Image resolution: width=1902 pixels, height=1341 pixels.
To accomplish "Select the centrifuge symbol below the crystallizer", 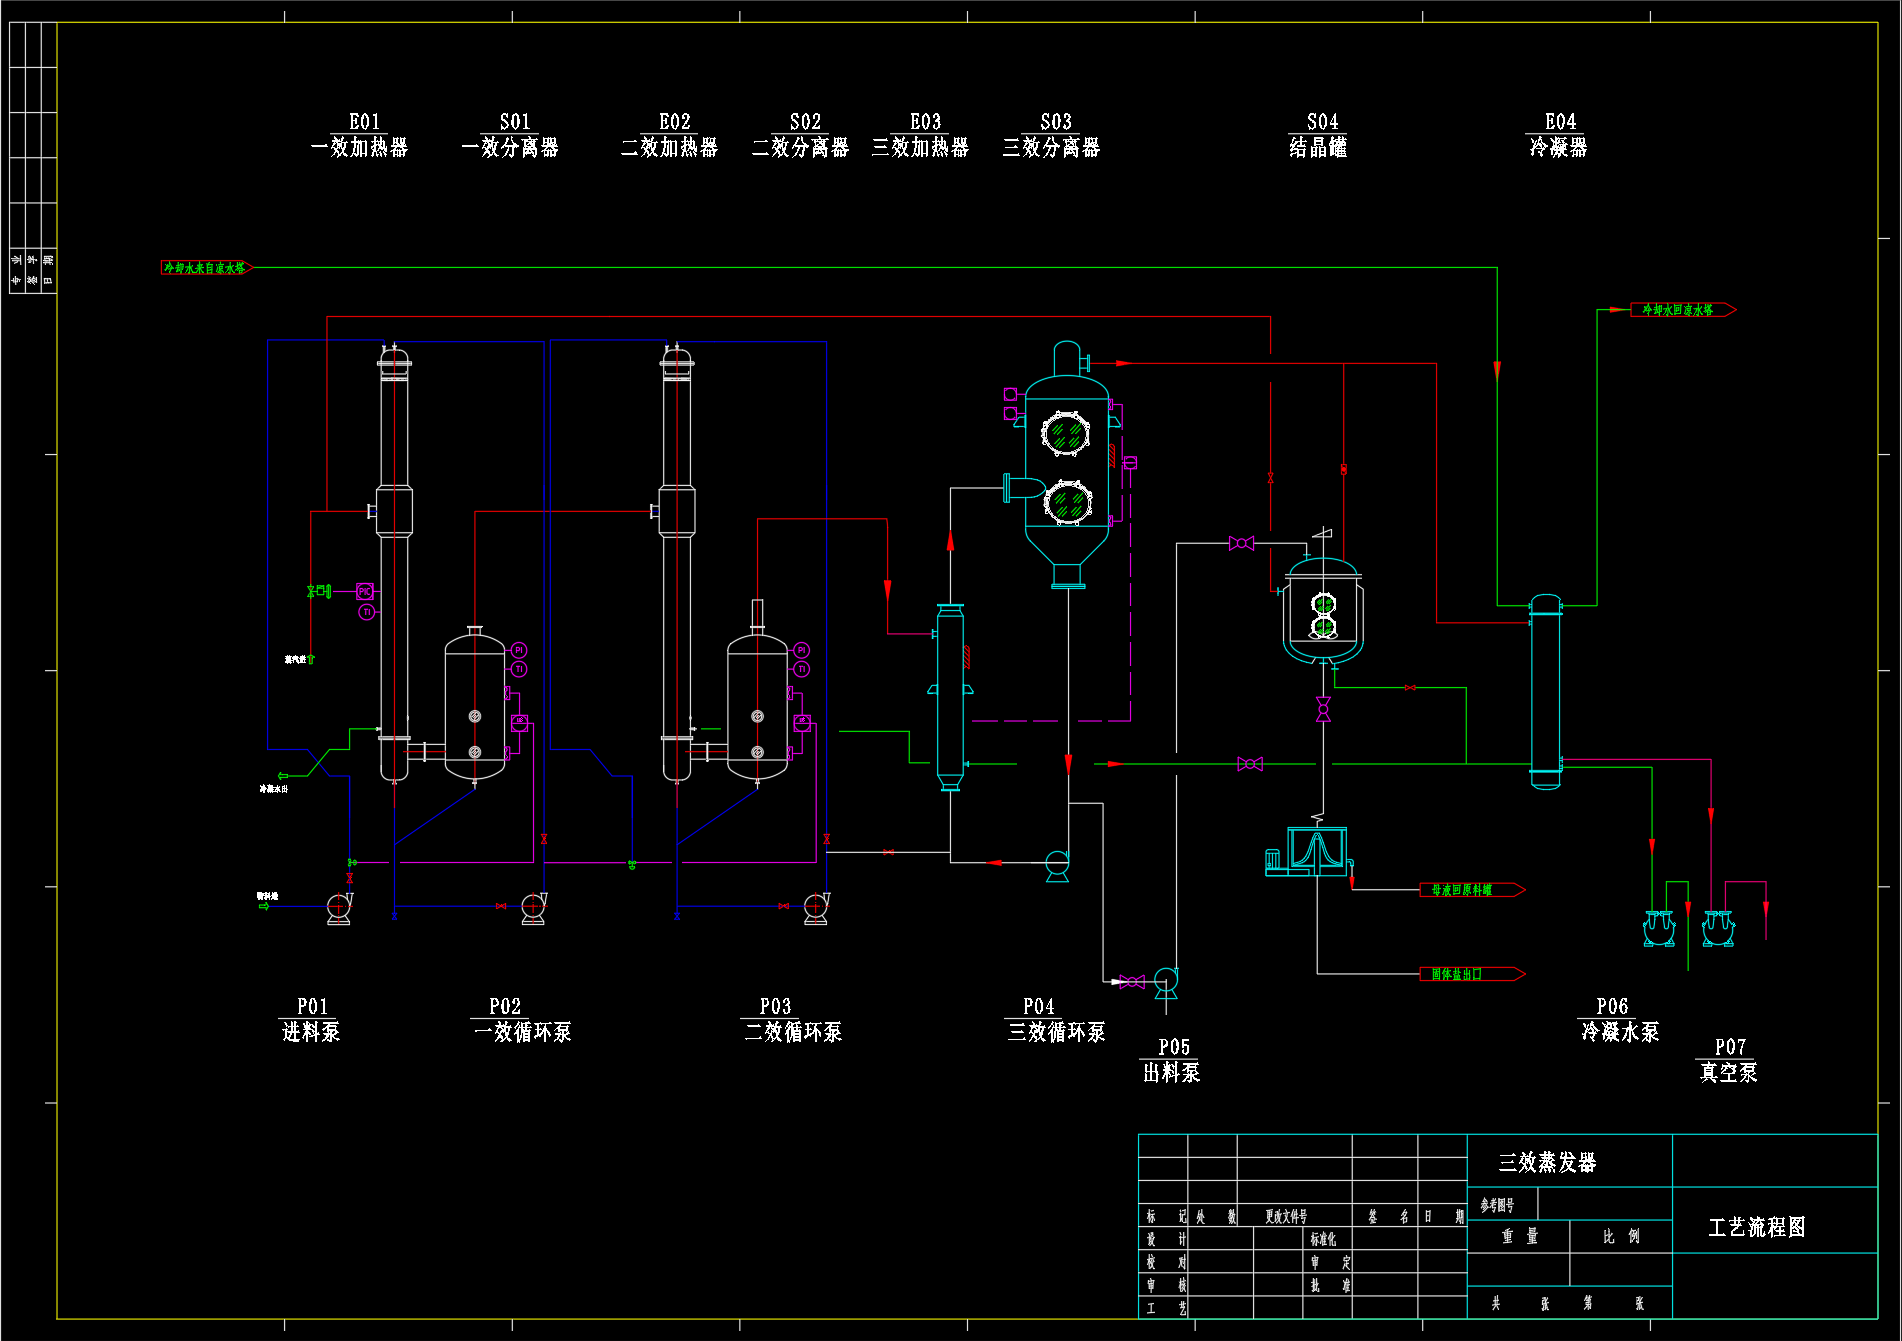I will tap(1311, 852).
